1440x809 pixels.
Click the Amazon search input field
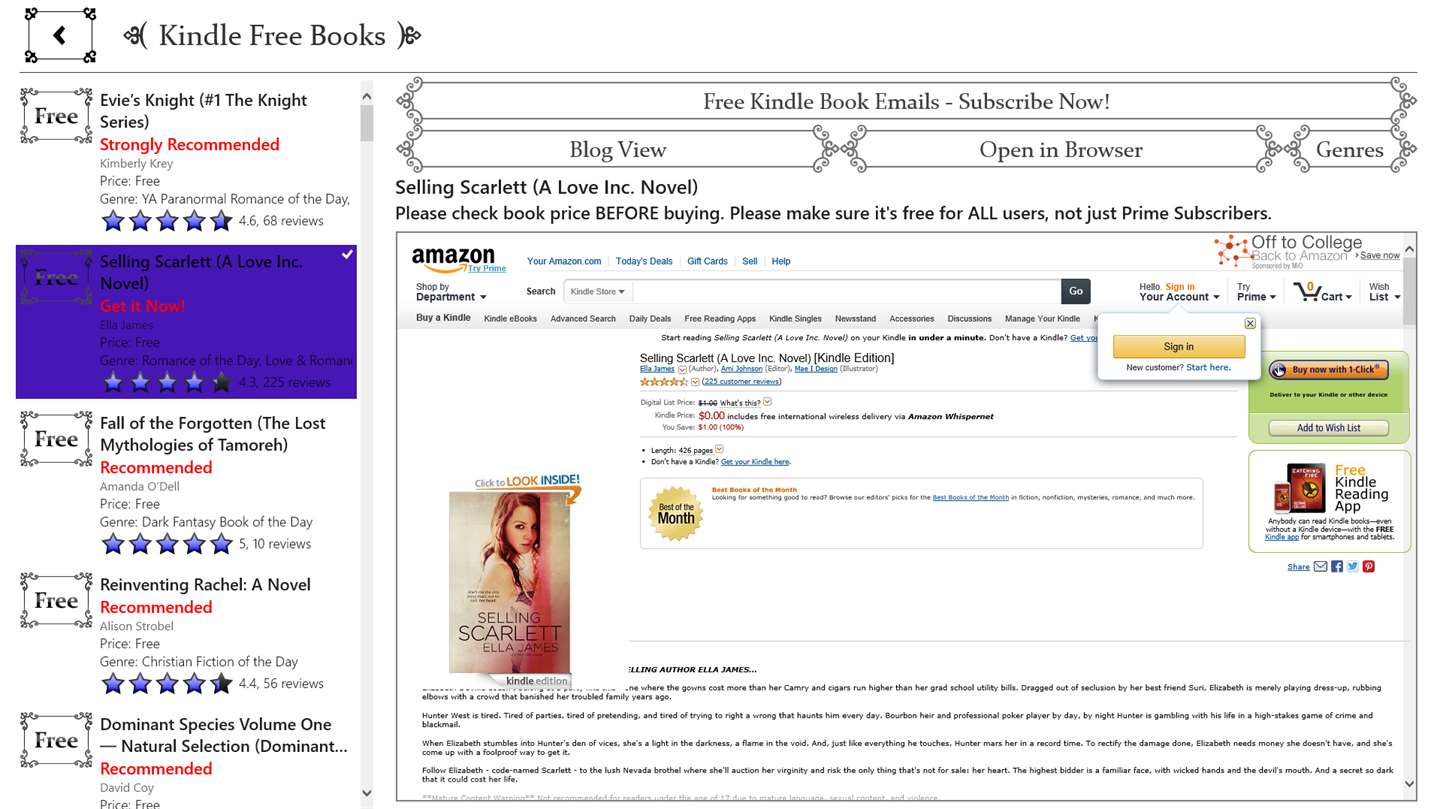pos(846,291)
